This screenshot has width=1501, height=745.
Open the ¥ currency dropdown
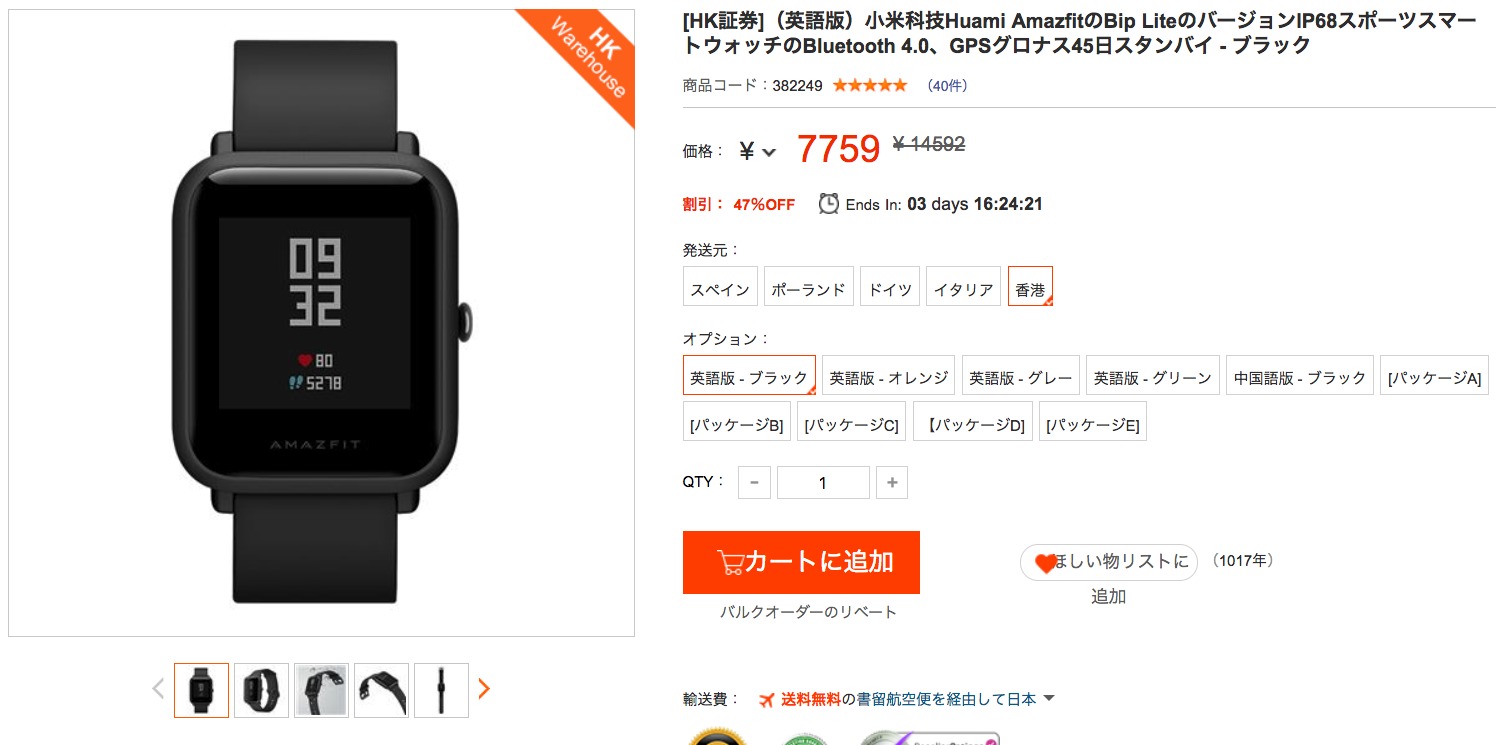(757, 152)
